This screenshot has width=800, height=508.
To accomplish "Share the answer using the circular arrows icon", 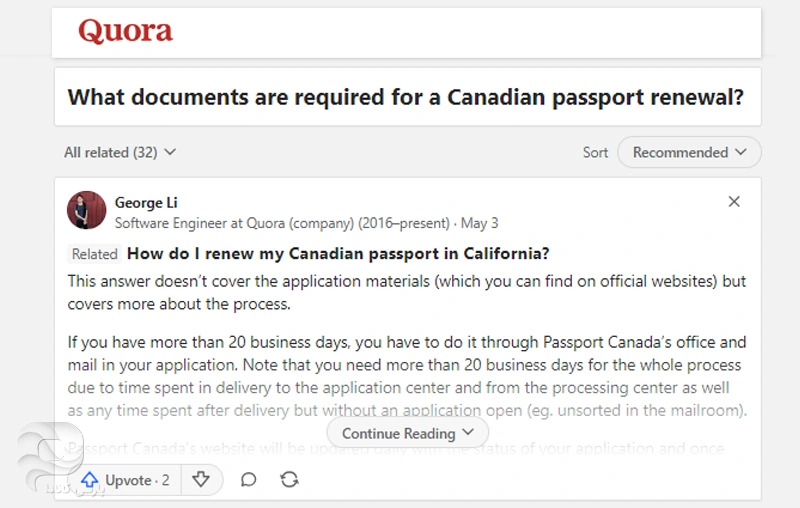I will [289, 480].
